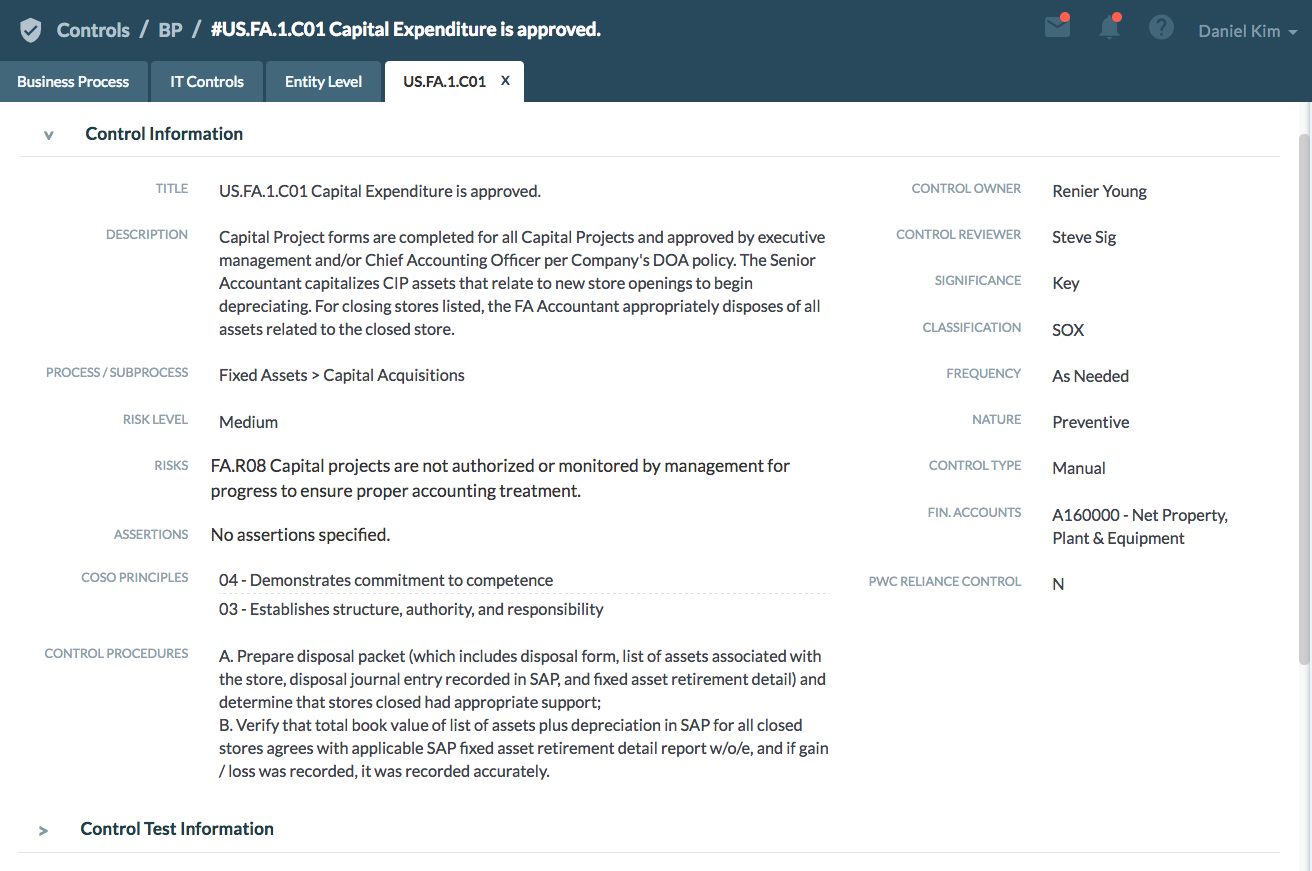The height and width of the screenshot is (871, 1312).
Task: Open the Entity Level tab
Action: coord(323,82)
